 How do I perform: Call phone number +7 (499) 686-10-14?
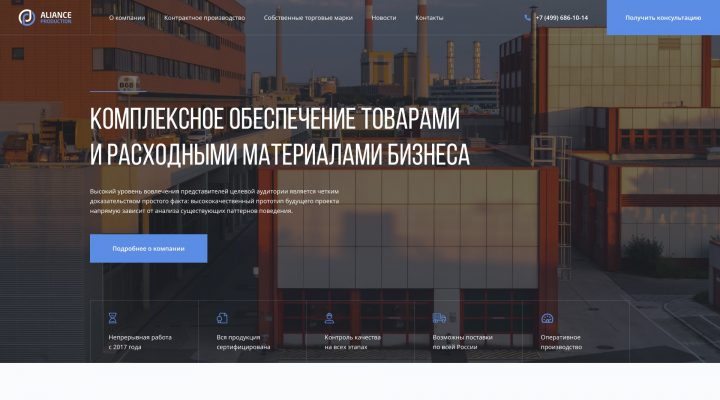pos(562,18)
